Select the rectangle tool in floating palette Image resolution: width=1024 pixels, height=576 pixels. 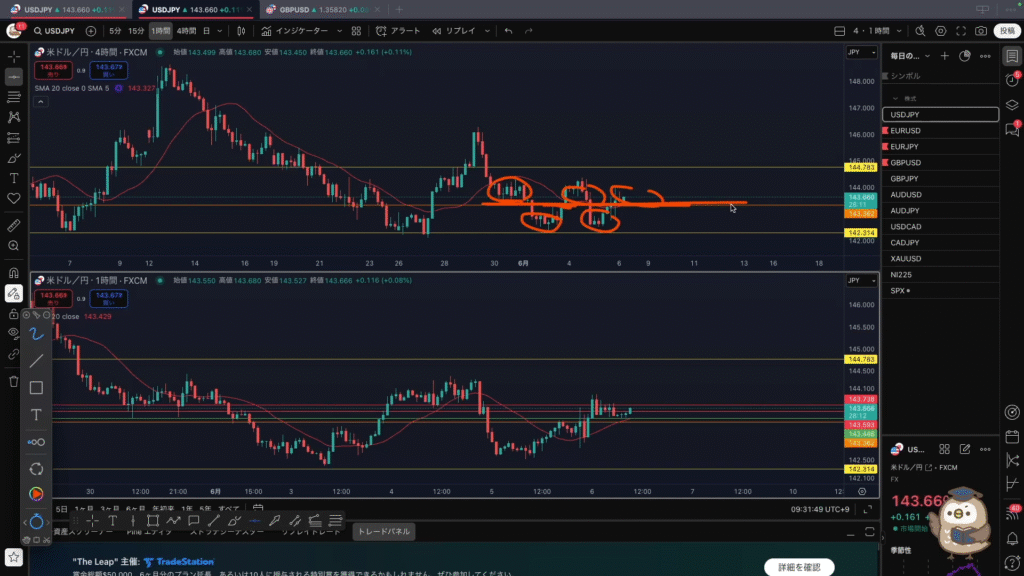point(36,388)
